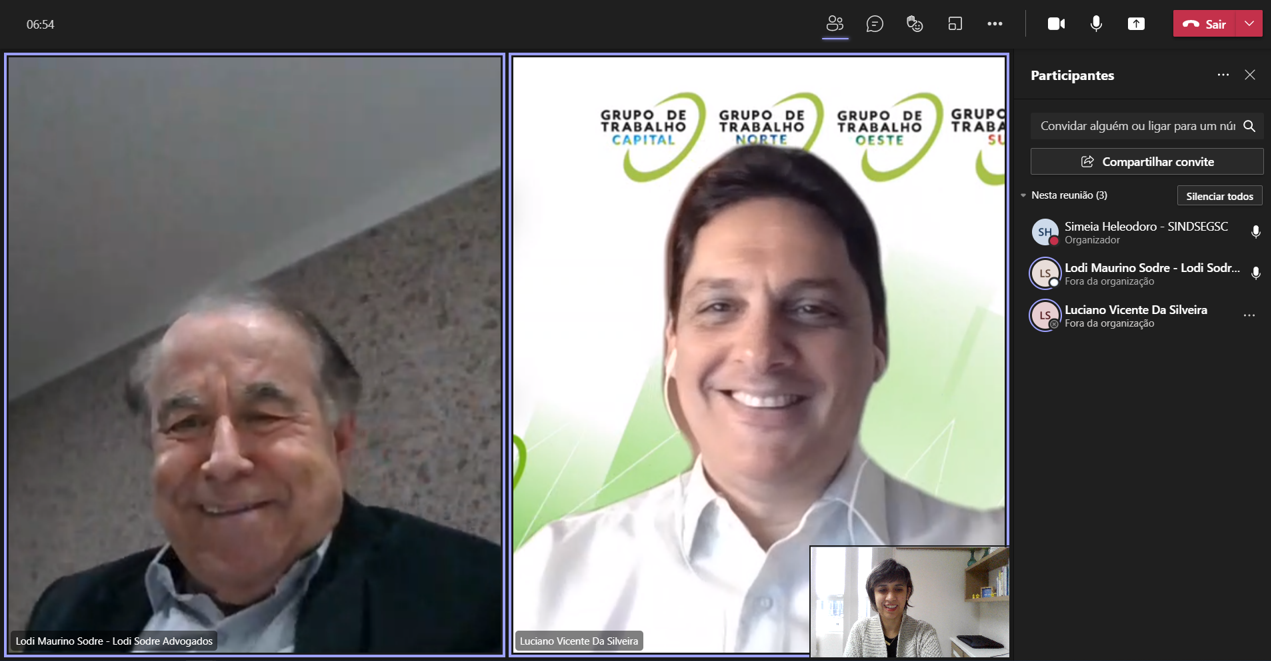This screenshot has width=1271, height=661.
Task: Click the 'Silenciar todos' button
Action: (1219, 196)
